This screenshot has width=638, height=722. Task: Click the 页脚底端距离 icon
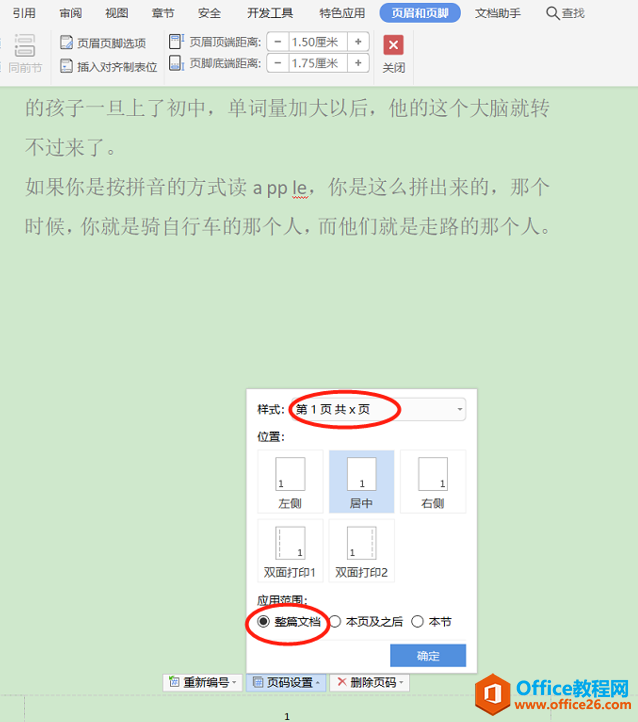176,63
